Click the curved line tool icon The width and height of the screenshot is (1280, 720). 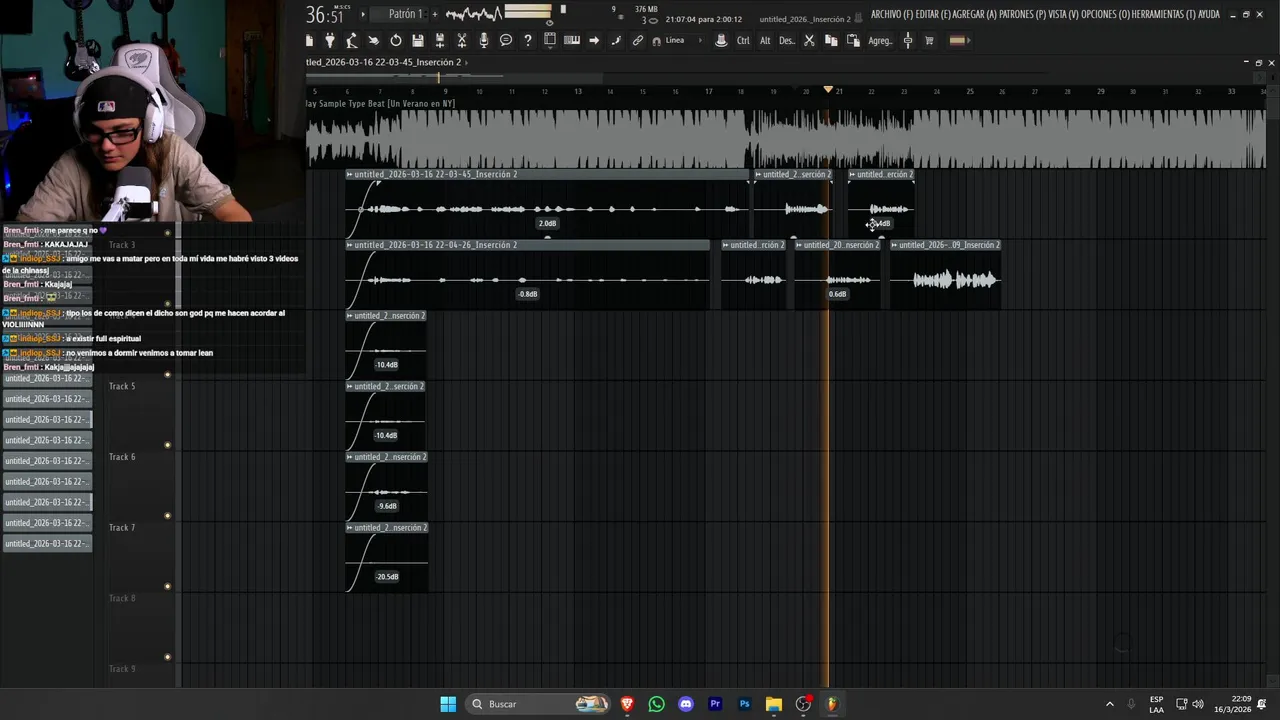pos(616,41)
